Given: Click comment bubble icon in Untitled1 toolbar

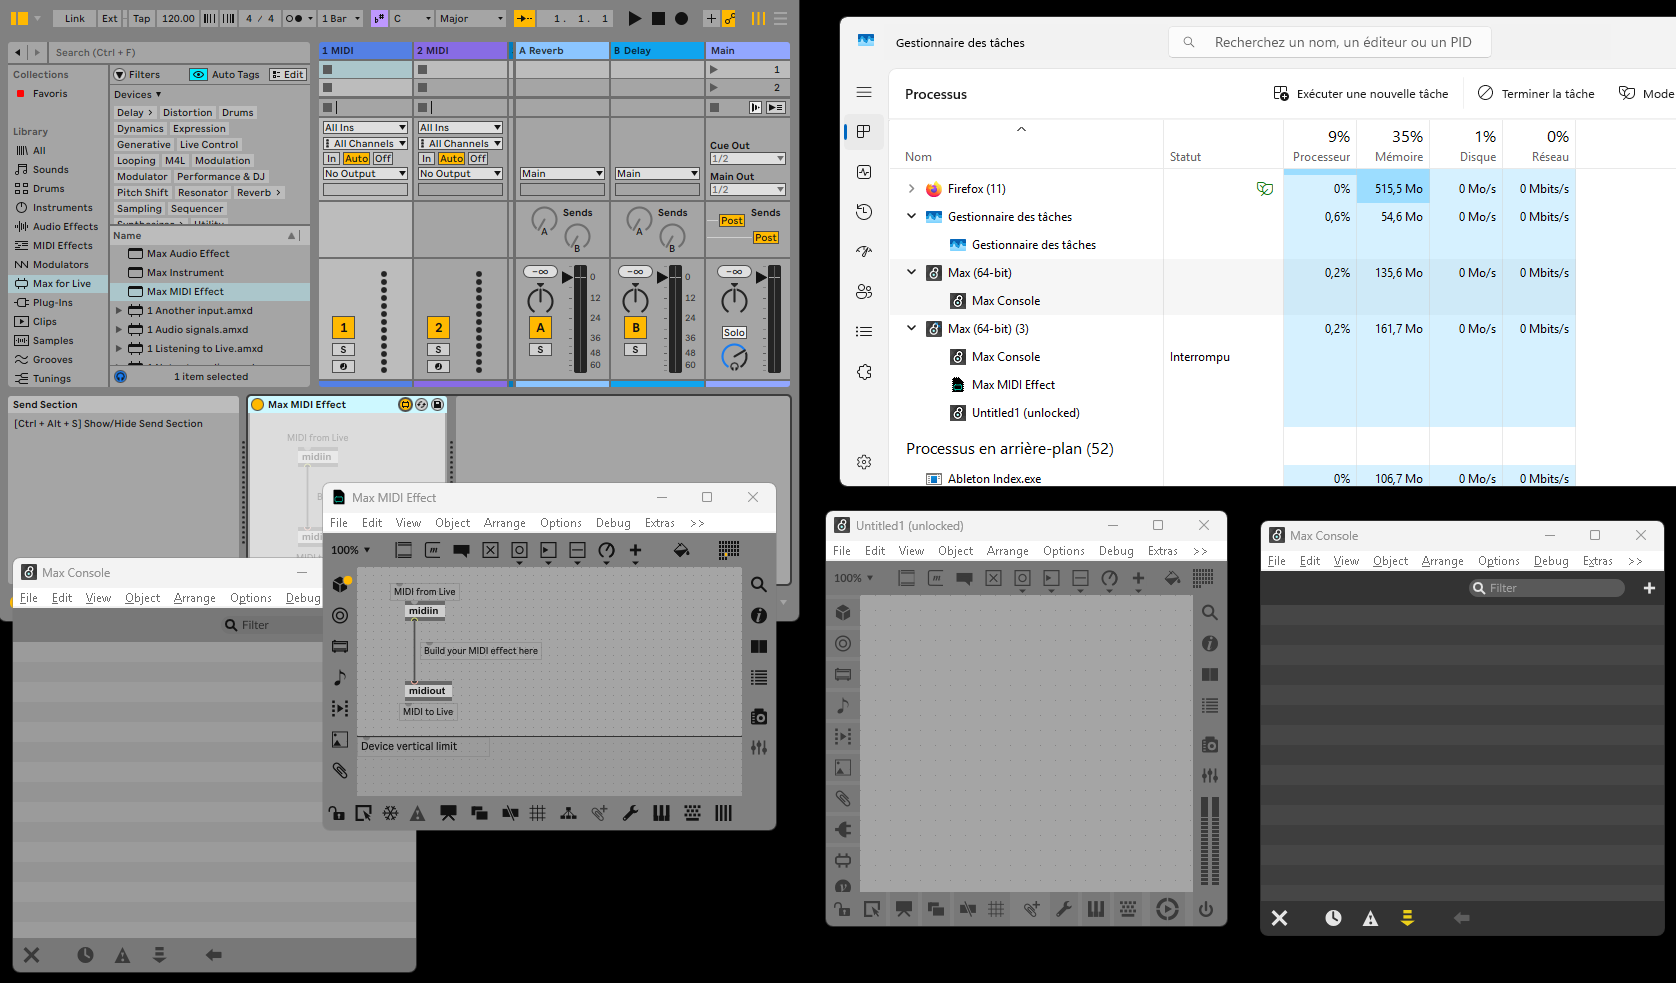Looking at the screenshot, I should 964,578.
